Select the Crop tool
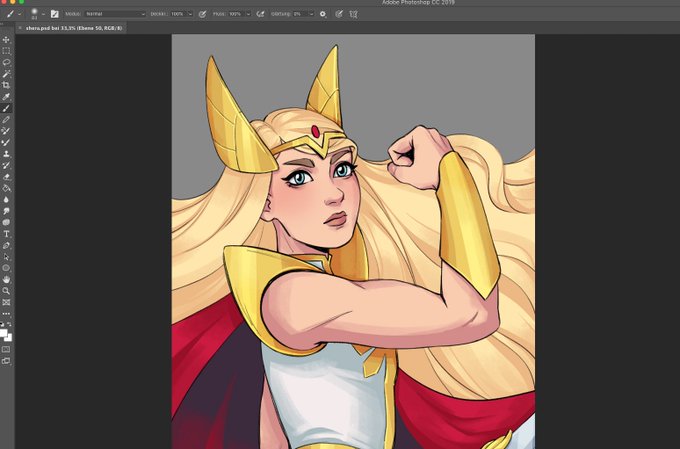 click(x=6, y=85)
